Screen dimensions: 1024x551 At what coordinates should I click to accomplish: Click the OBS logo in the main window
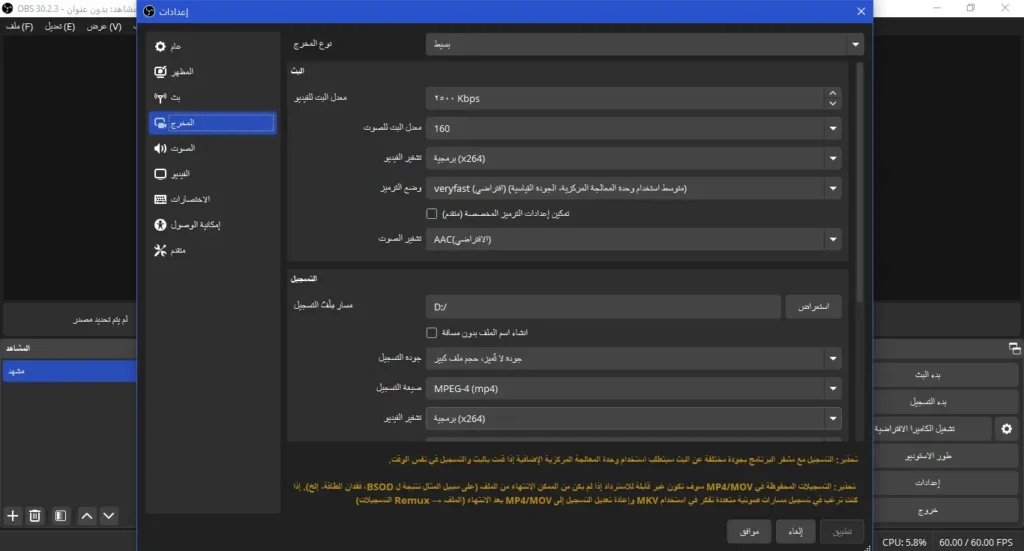coord(7,8)
